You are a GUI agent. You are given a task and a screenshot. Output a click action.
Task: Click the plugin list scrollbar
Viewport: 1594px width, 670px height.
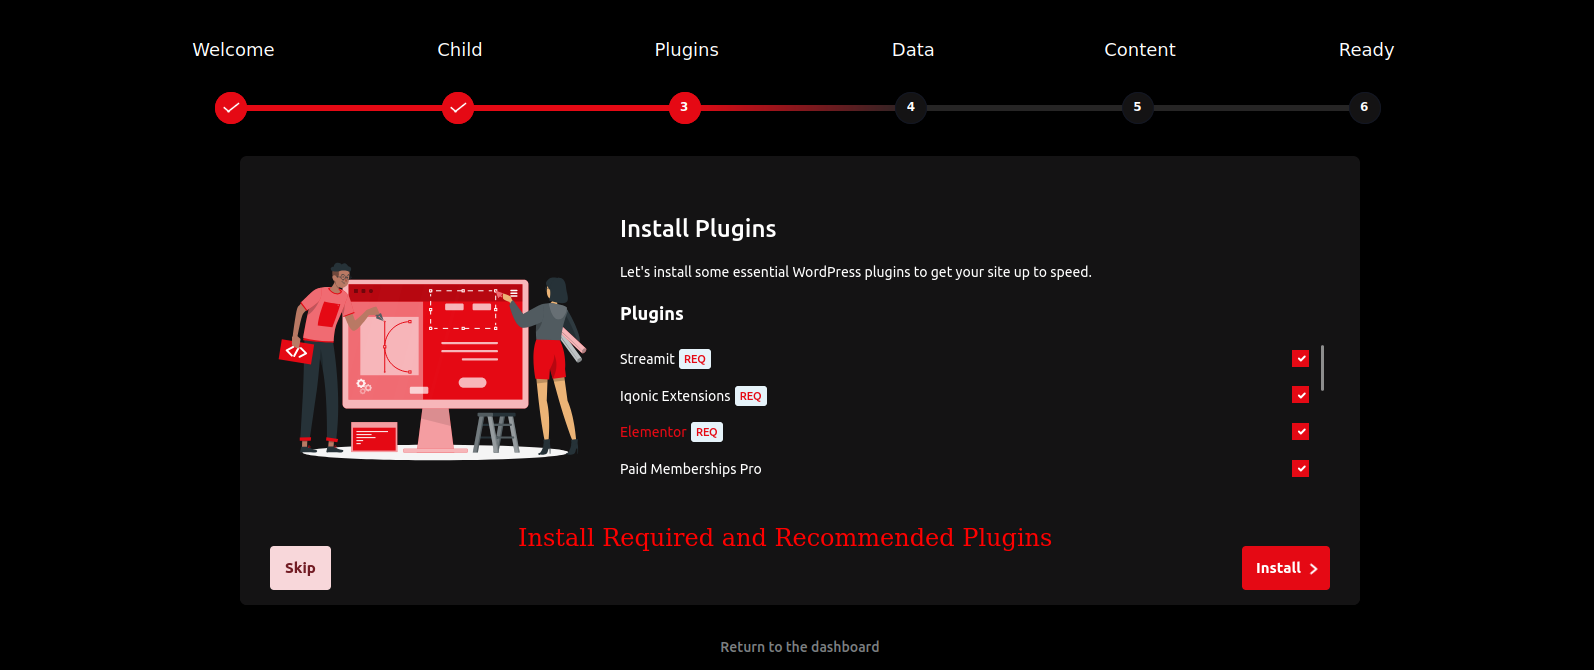pyautogui.click(x=1322, y=368)
